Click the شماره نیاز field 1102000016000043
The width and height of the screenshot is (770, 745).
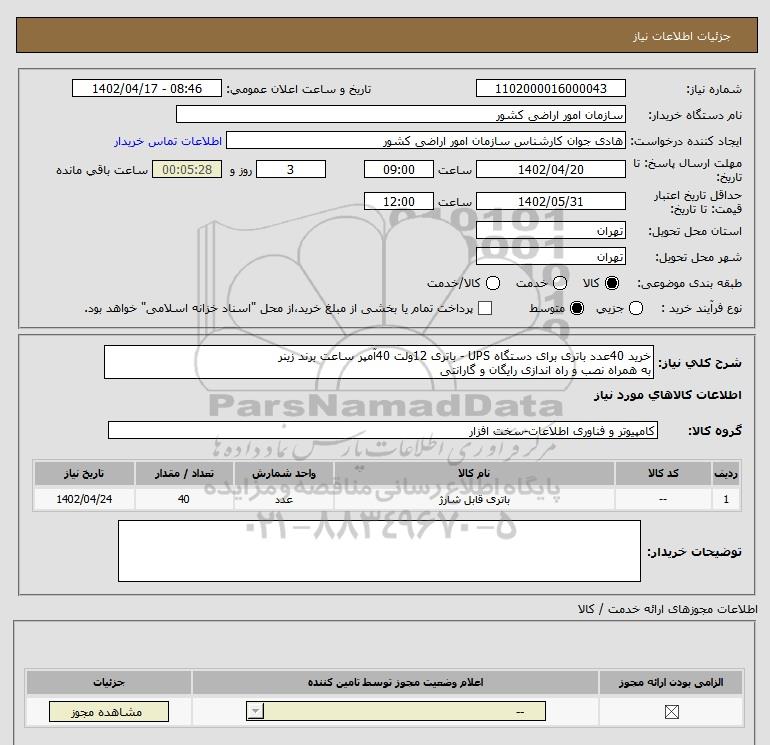(x=550, y=88)
